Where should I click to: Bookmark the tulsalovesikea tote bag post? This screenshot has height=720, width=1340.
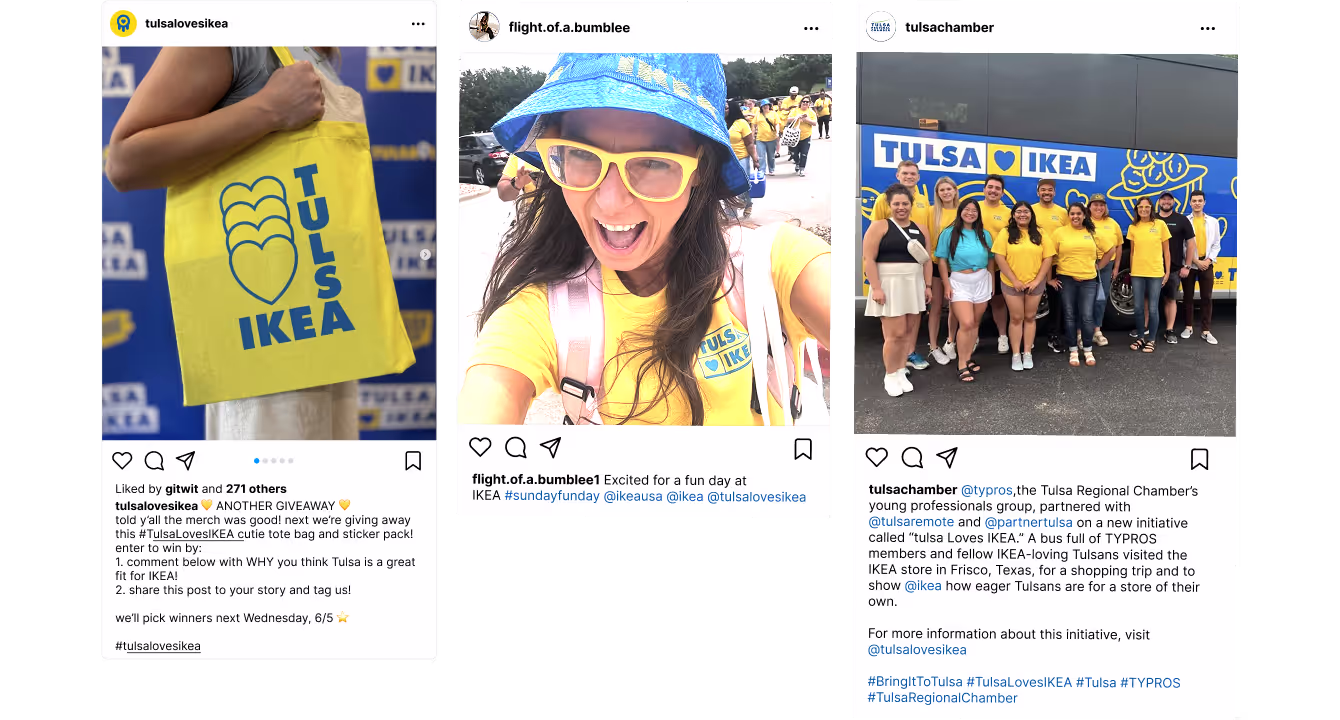[413, 461]
